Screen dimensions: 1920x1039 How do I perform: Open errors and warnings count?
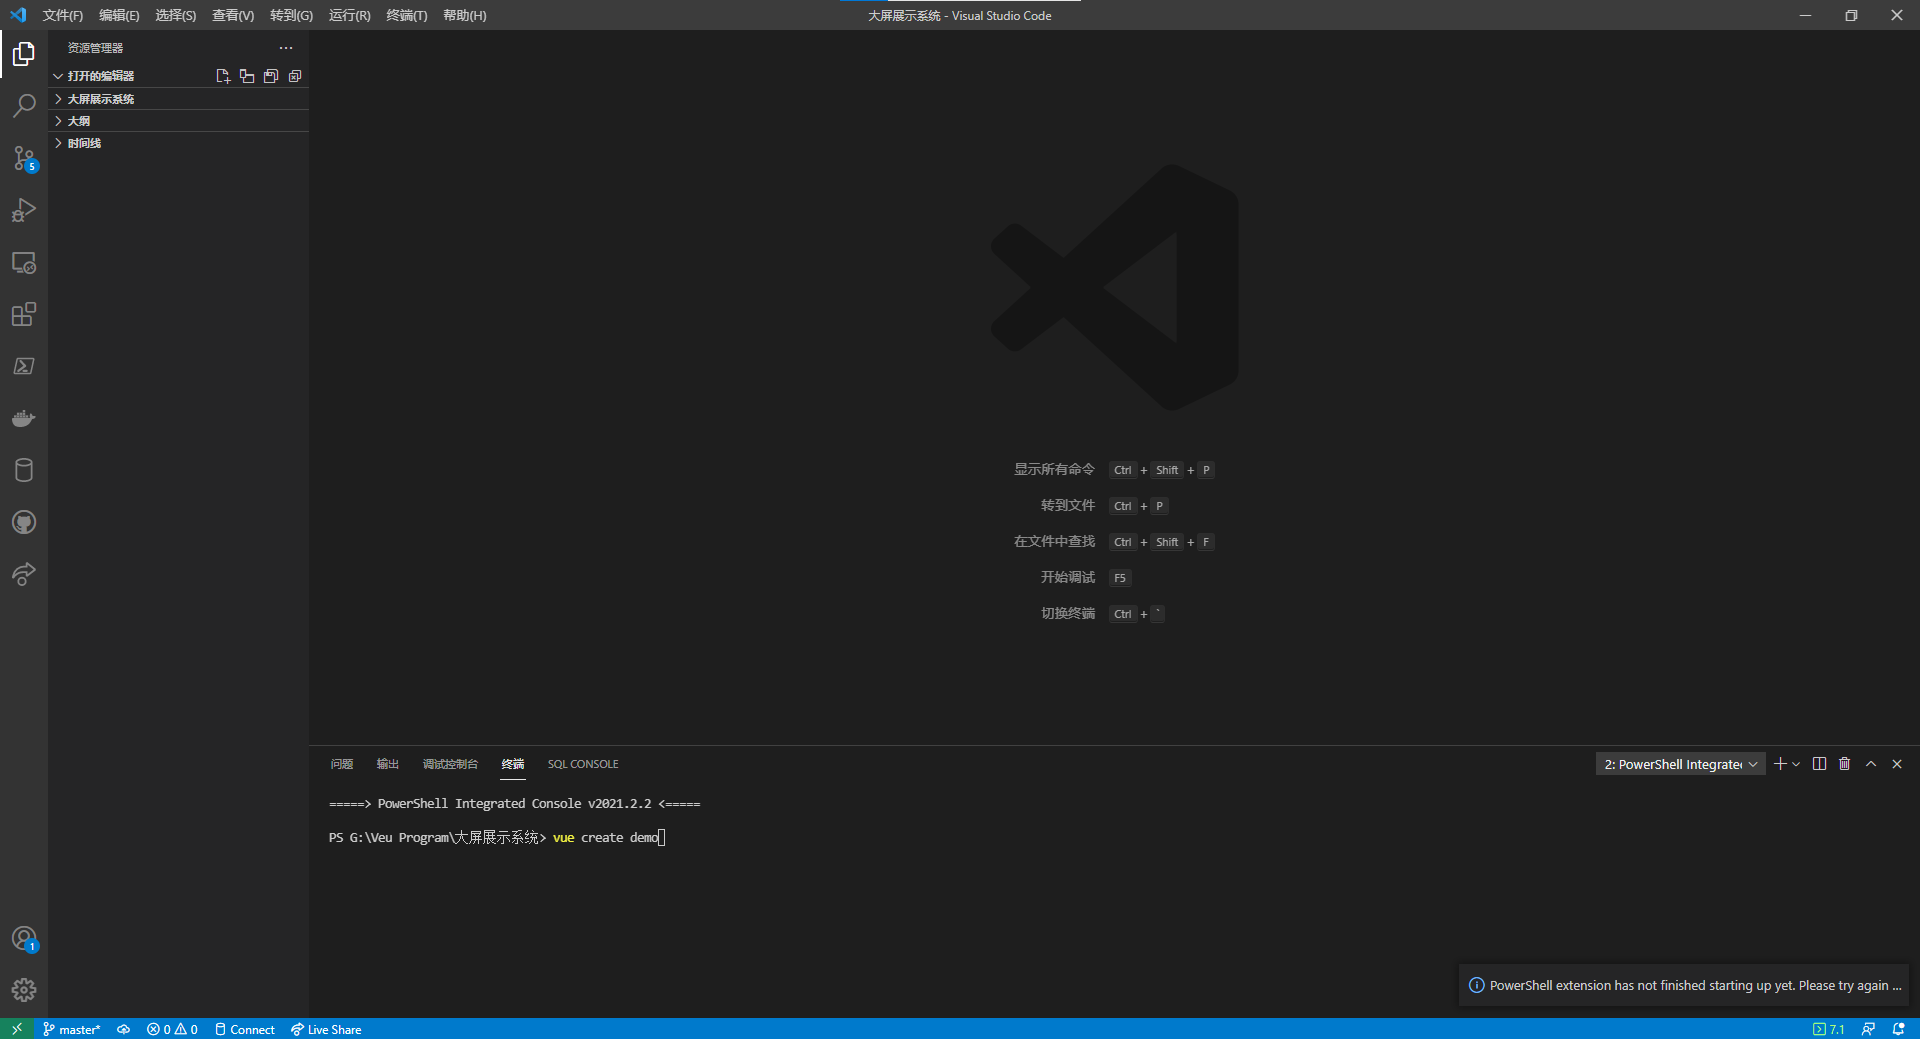(x=172, y=1029)
